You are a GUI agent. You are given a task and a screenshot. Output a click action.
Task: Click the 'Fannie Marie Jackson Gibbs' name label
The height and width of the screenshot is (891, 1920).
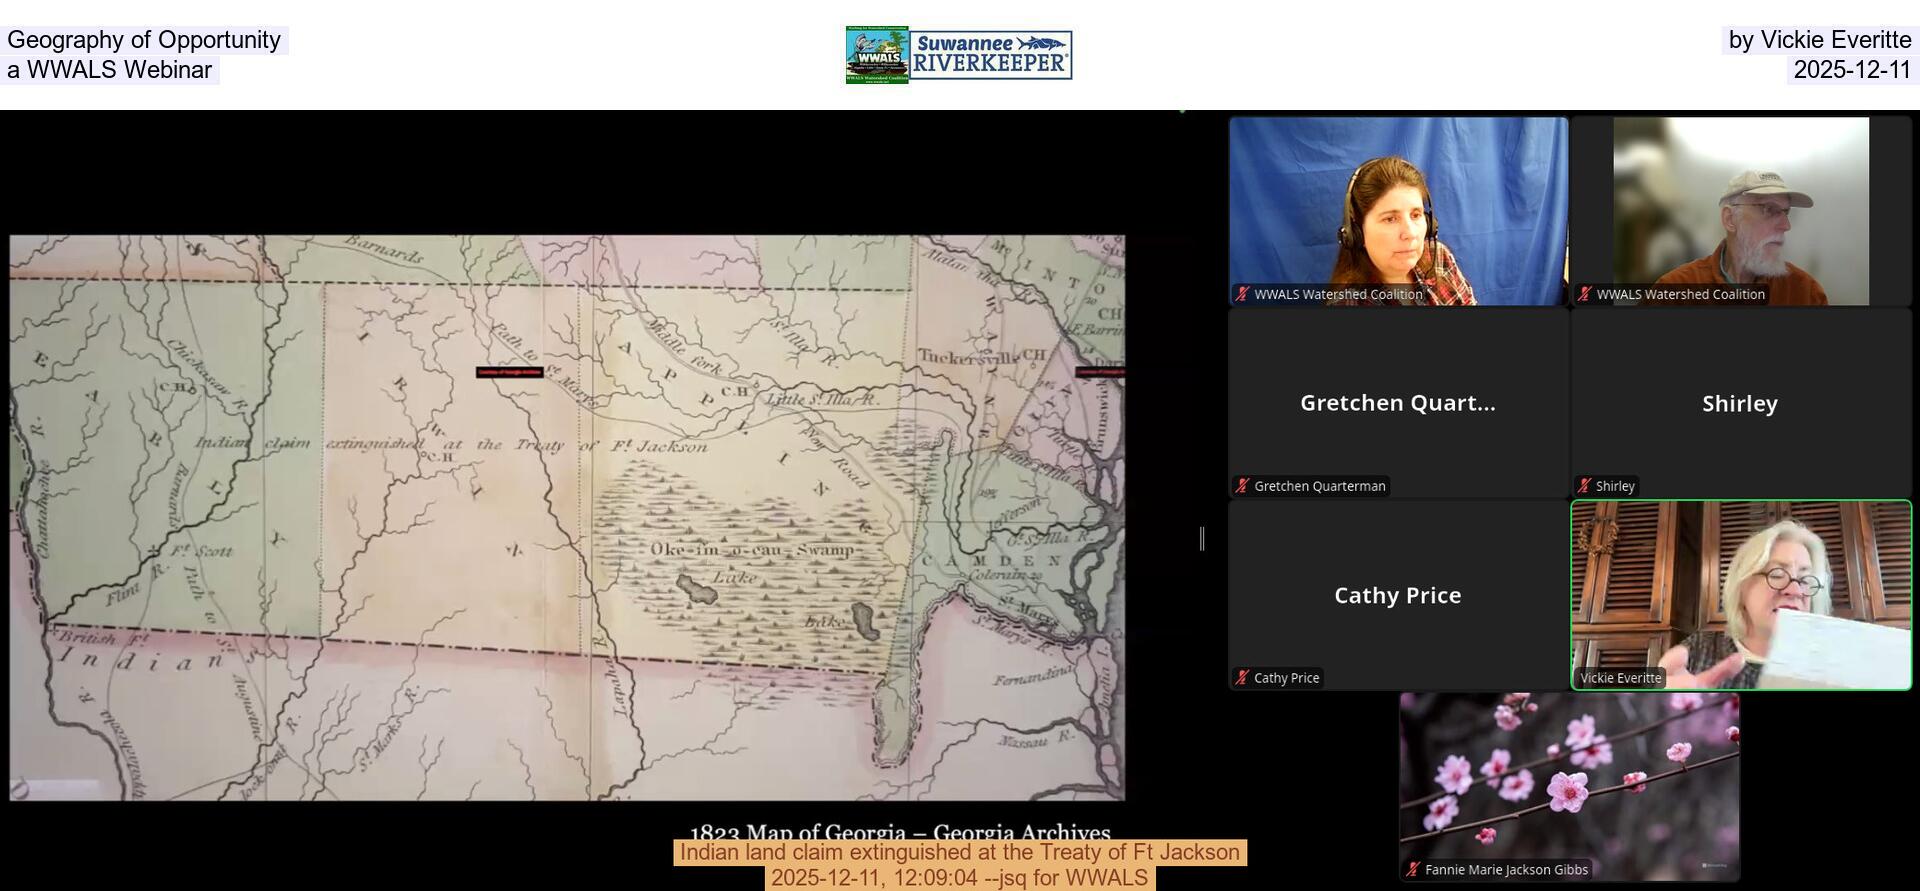click(x=1506, y=870)
